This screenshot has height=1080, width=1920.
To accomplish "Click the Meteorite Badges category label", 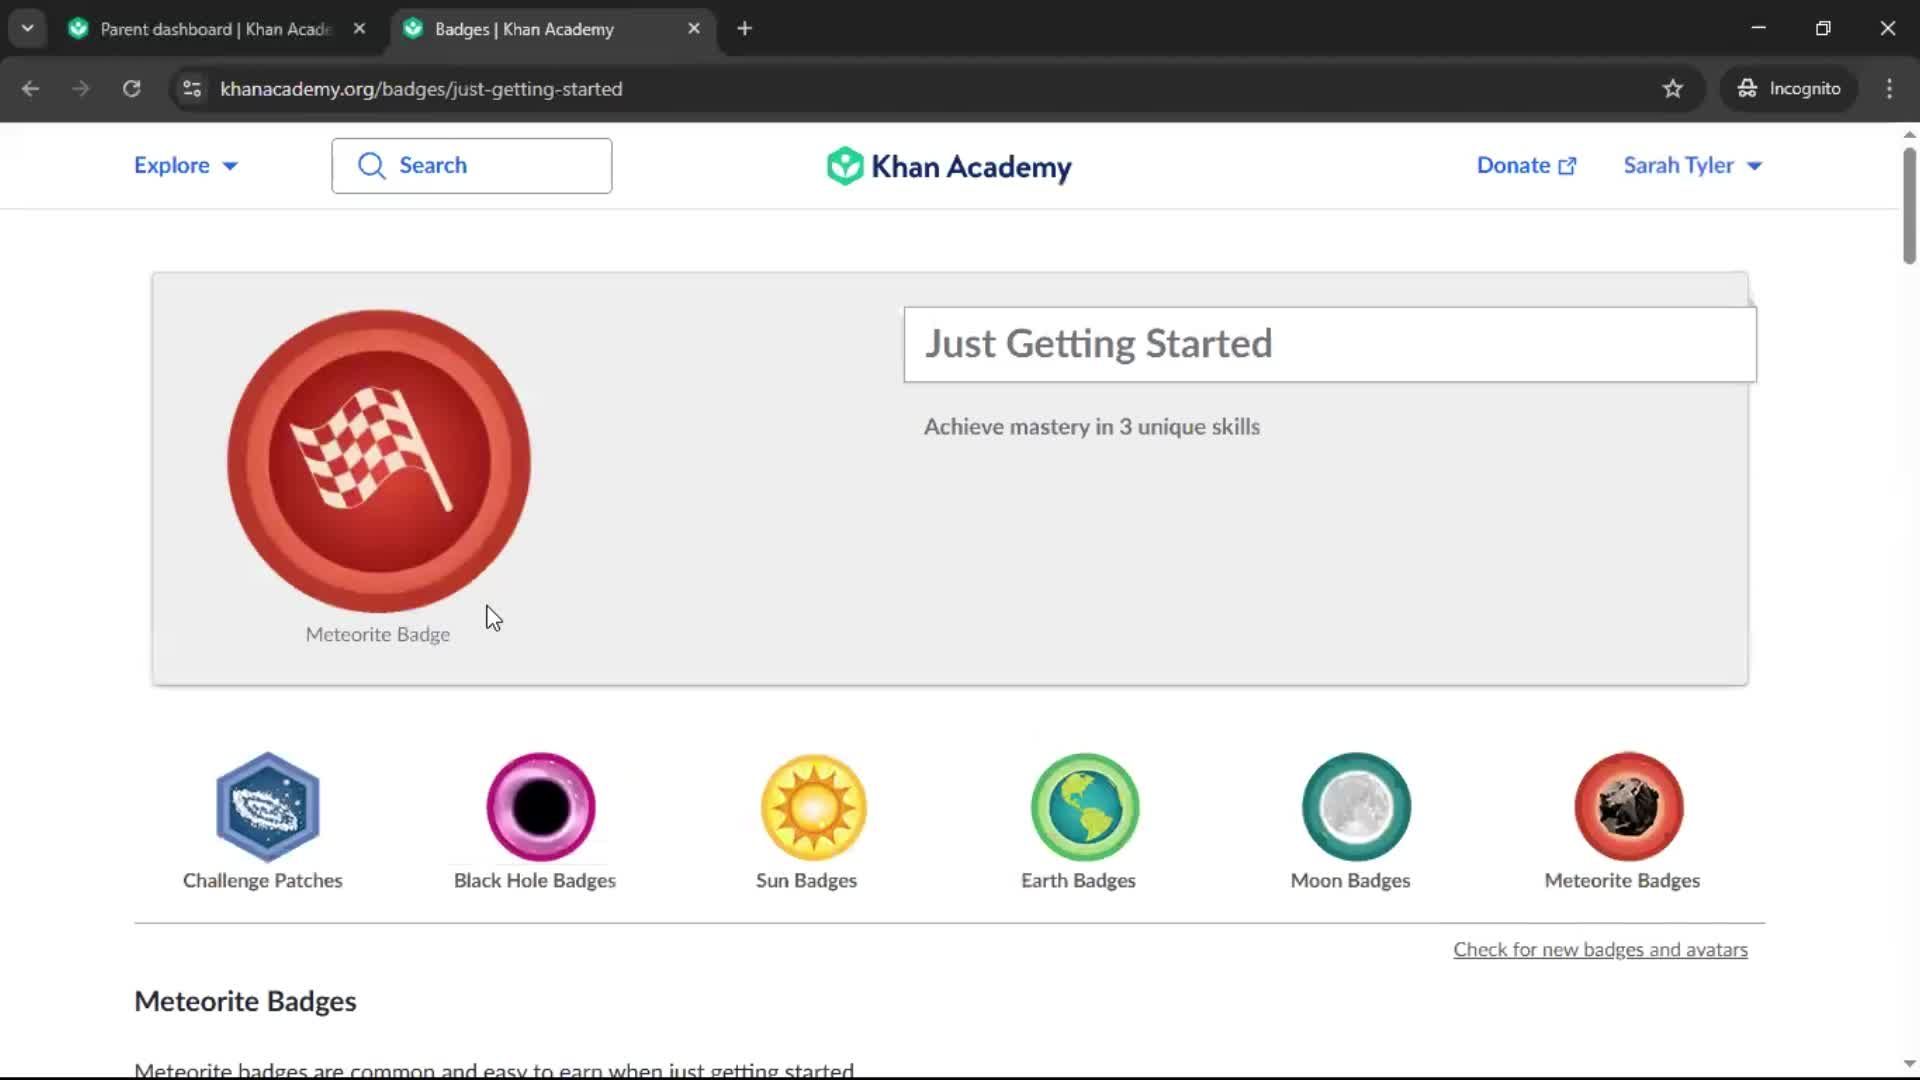I will pyautogui.click(x=1622, y=881).
